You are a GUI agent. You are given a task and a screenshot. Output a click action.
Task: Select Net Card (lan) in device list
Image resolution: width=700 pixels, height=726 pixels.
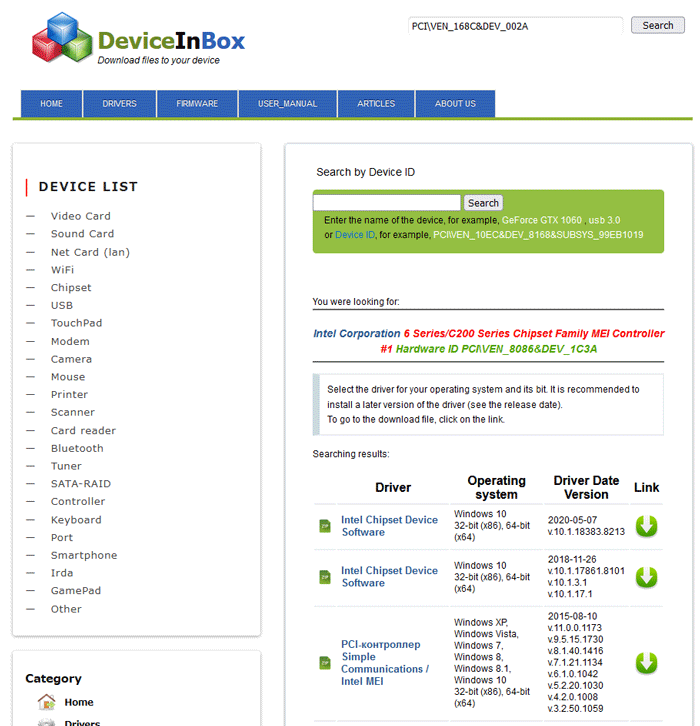pos(90,252)
